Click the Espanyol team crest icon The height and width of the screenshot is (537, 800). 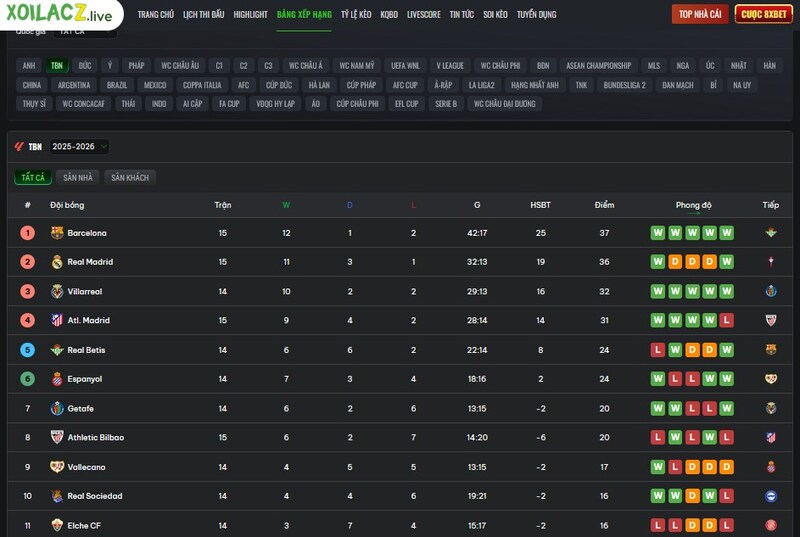pyautogui.click(x=57, y=379)
